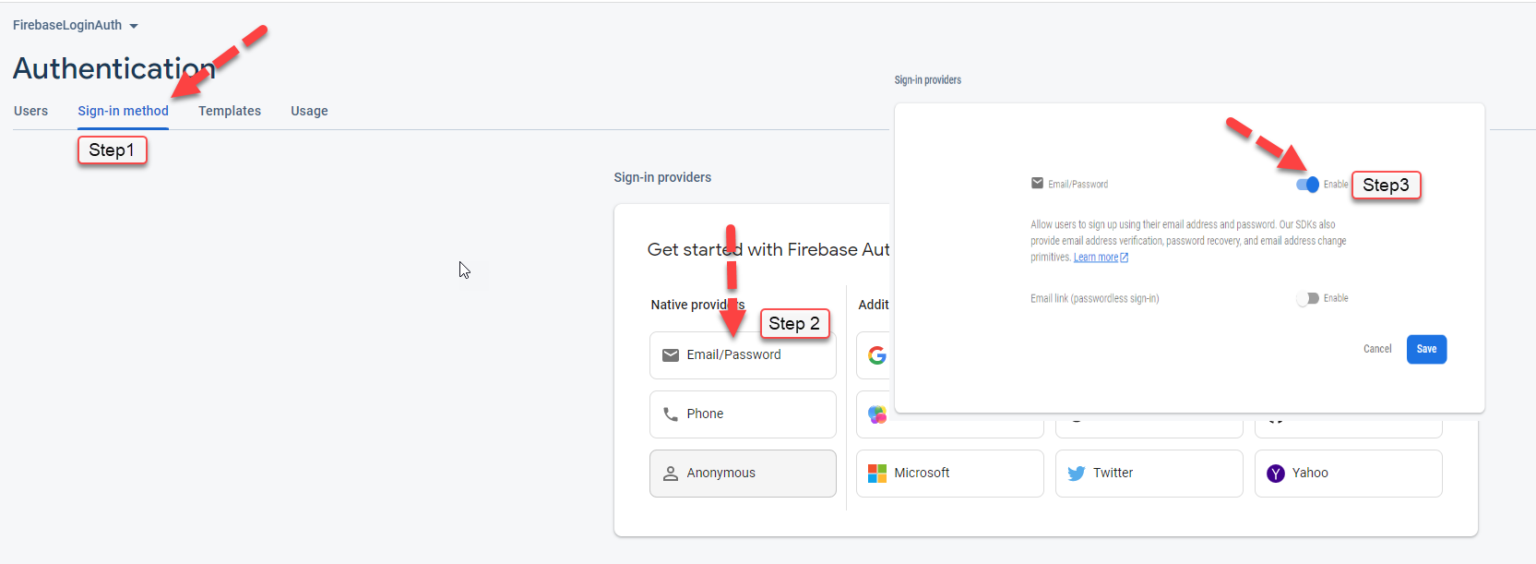Open the Sign-in method tab
Image resolution: width=1536 pixels, height=564 pixels.
click(x=123, y=111)
